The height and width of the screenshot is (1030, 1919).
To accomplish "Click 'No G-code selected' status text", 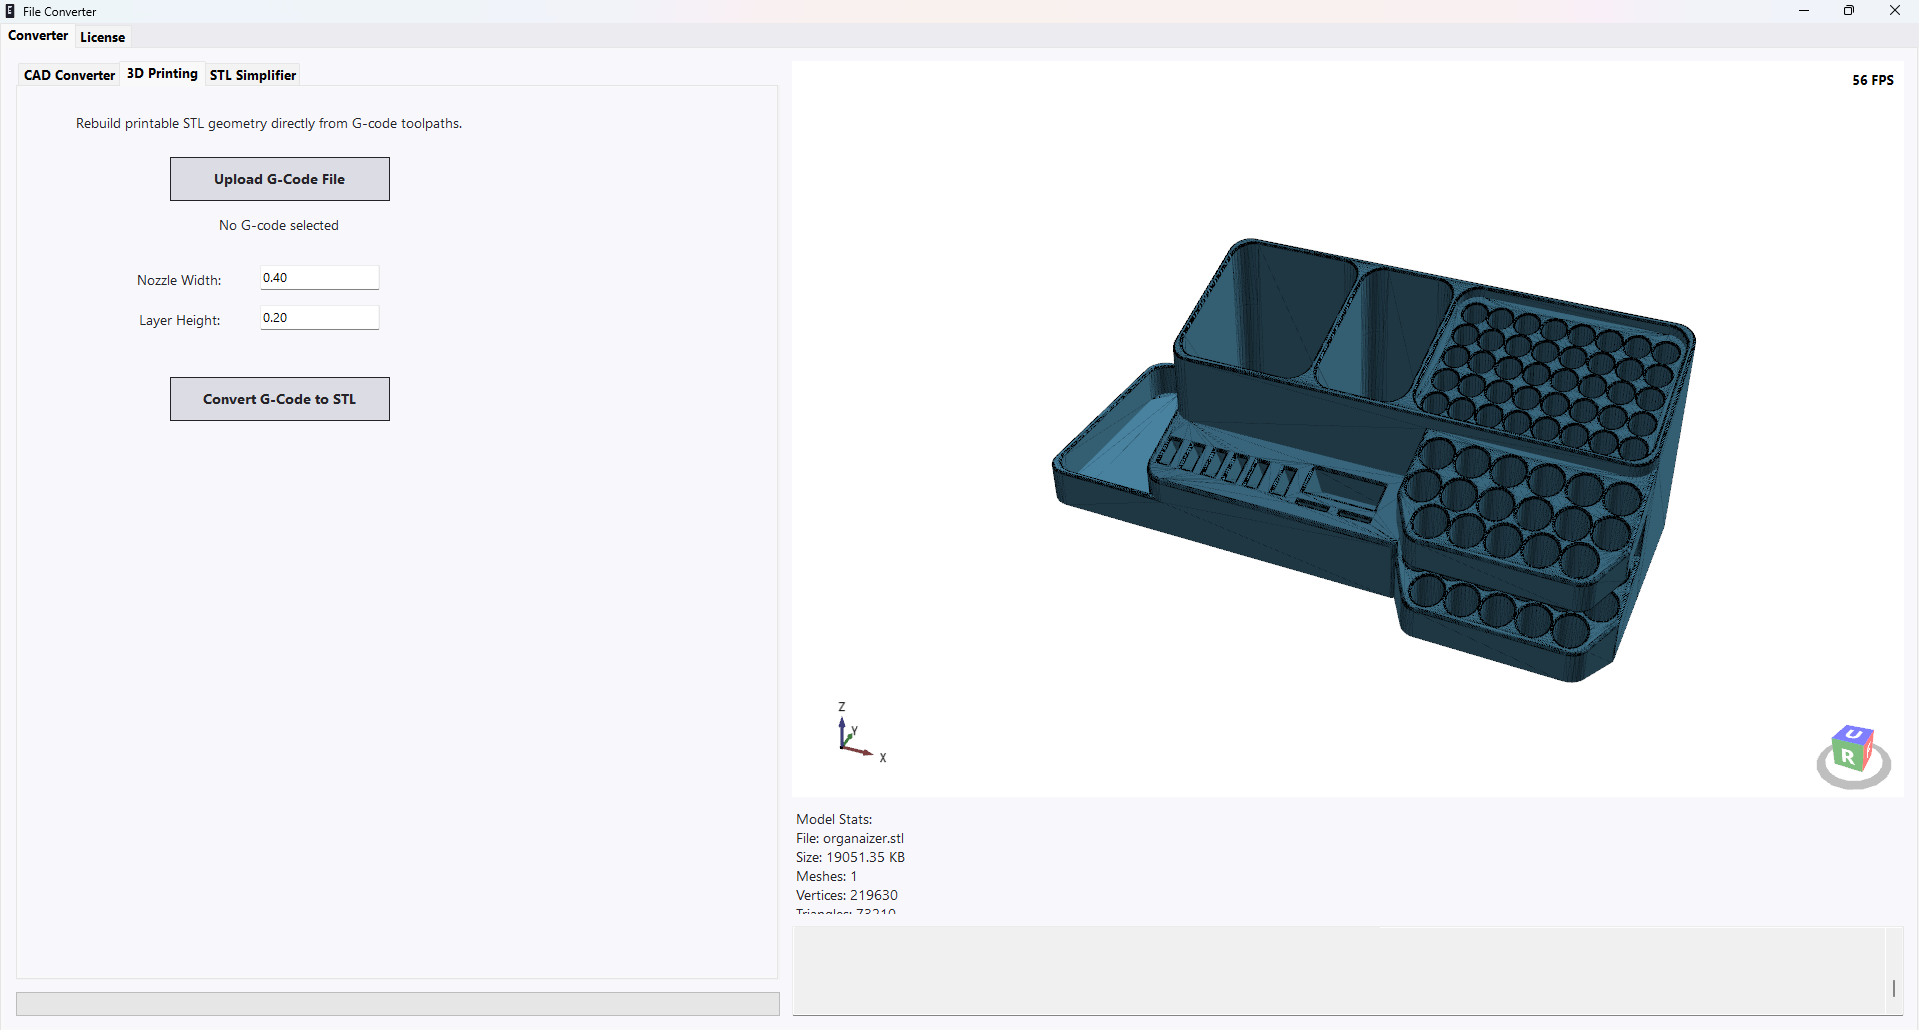I will (x=279, y=225).
